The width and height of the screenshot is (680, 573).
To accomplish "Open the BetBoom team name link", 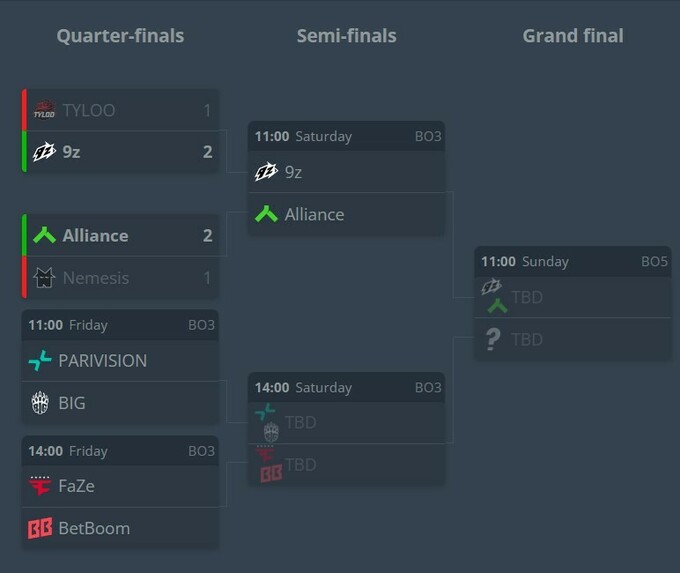I will (x=94, y=528).
